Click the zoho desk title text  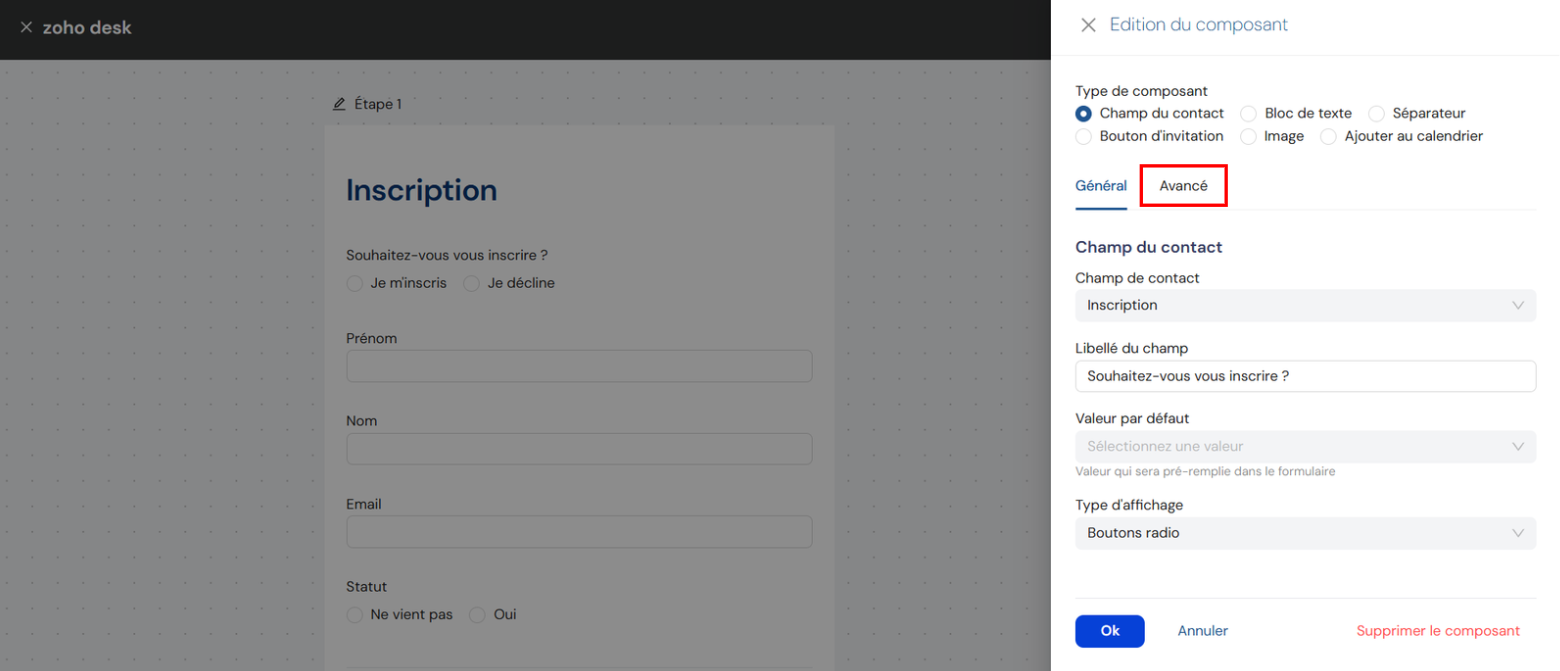pos(87,27)
